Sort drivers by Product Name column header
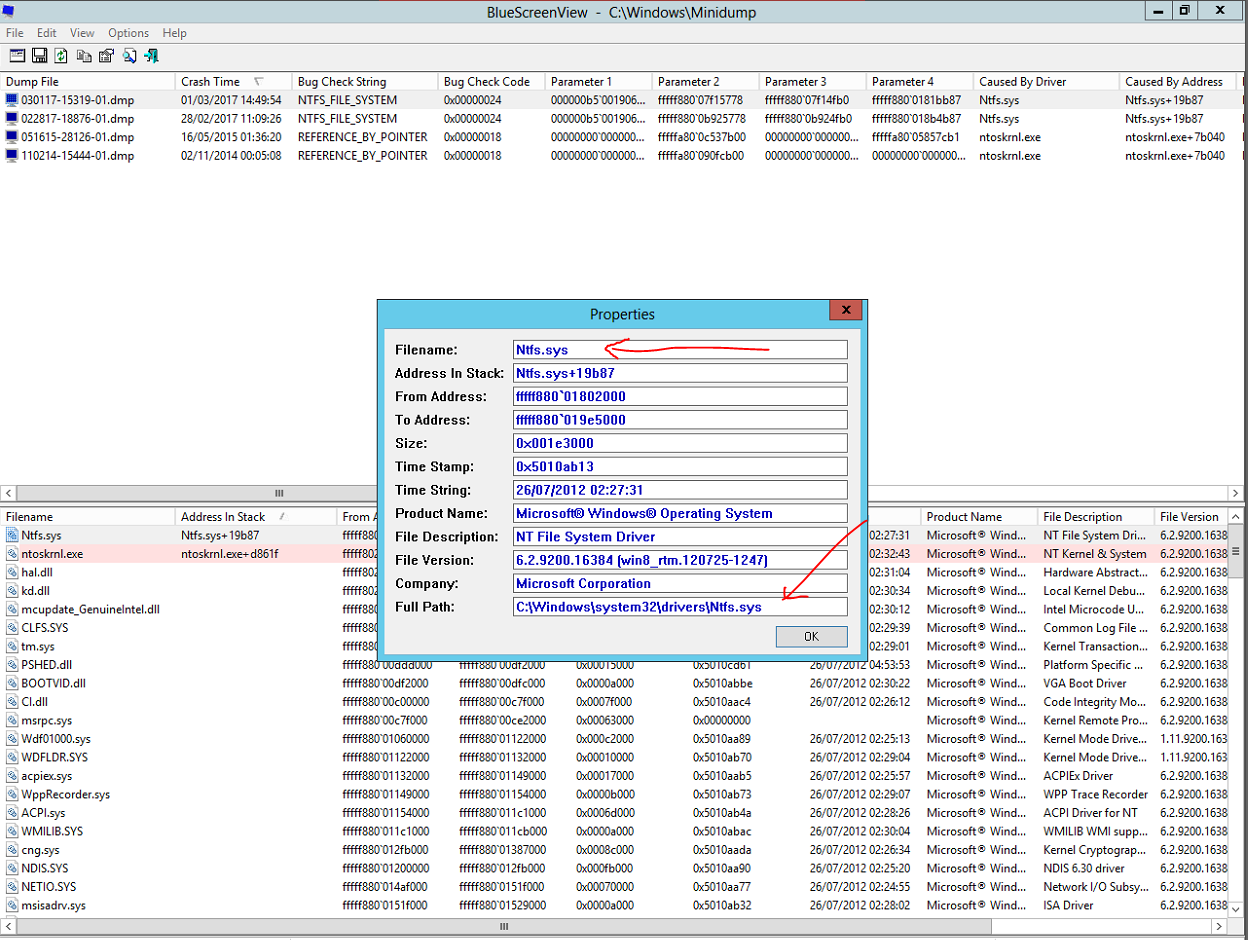The height and width of the screenshot is (940, 1248). point(978,517)
